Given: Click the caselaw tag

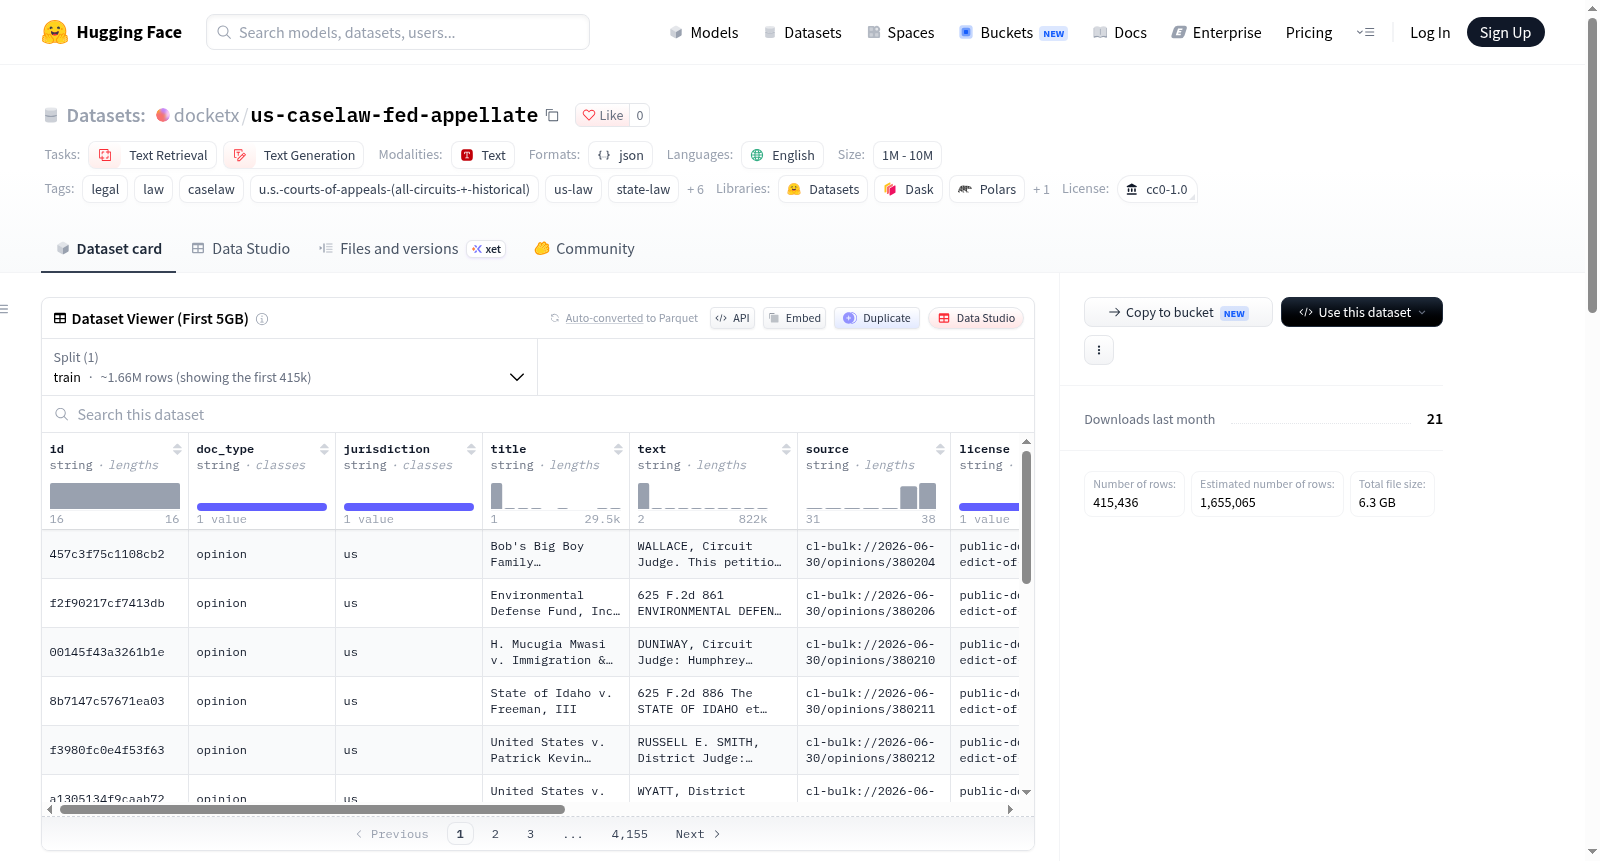Looking at the screenshot, I should tap(211, 189).
